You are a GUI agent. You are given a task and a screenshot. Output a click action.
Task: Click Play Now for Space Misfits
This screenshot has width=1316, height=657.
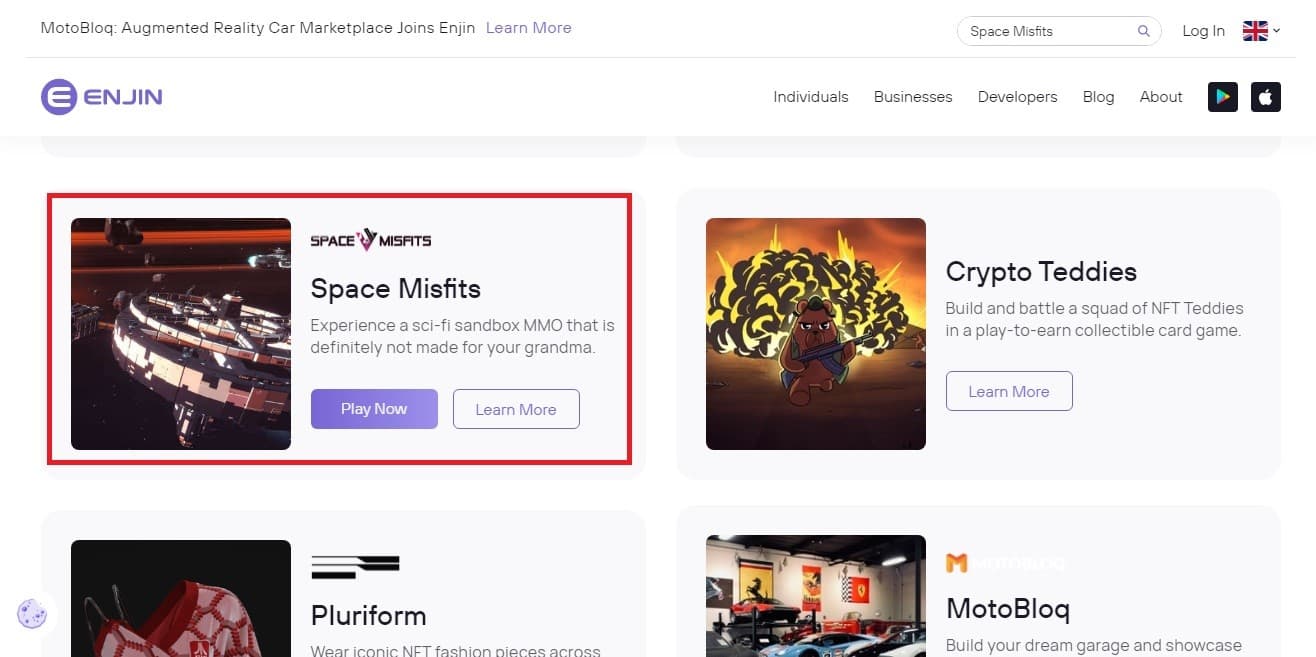[x=374, y=409]
